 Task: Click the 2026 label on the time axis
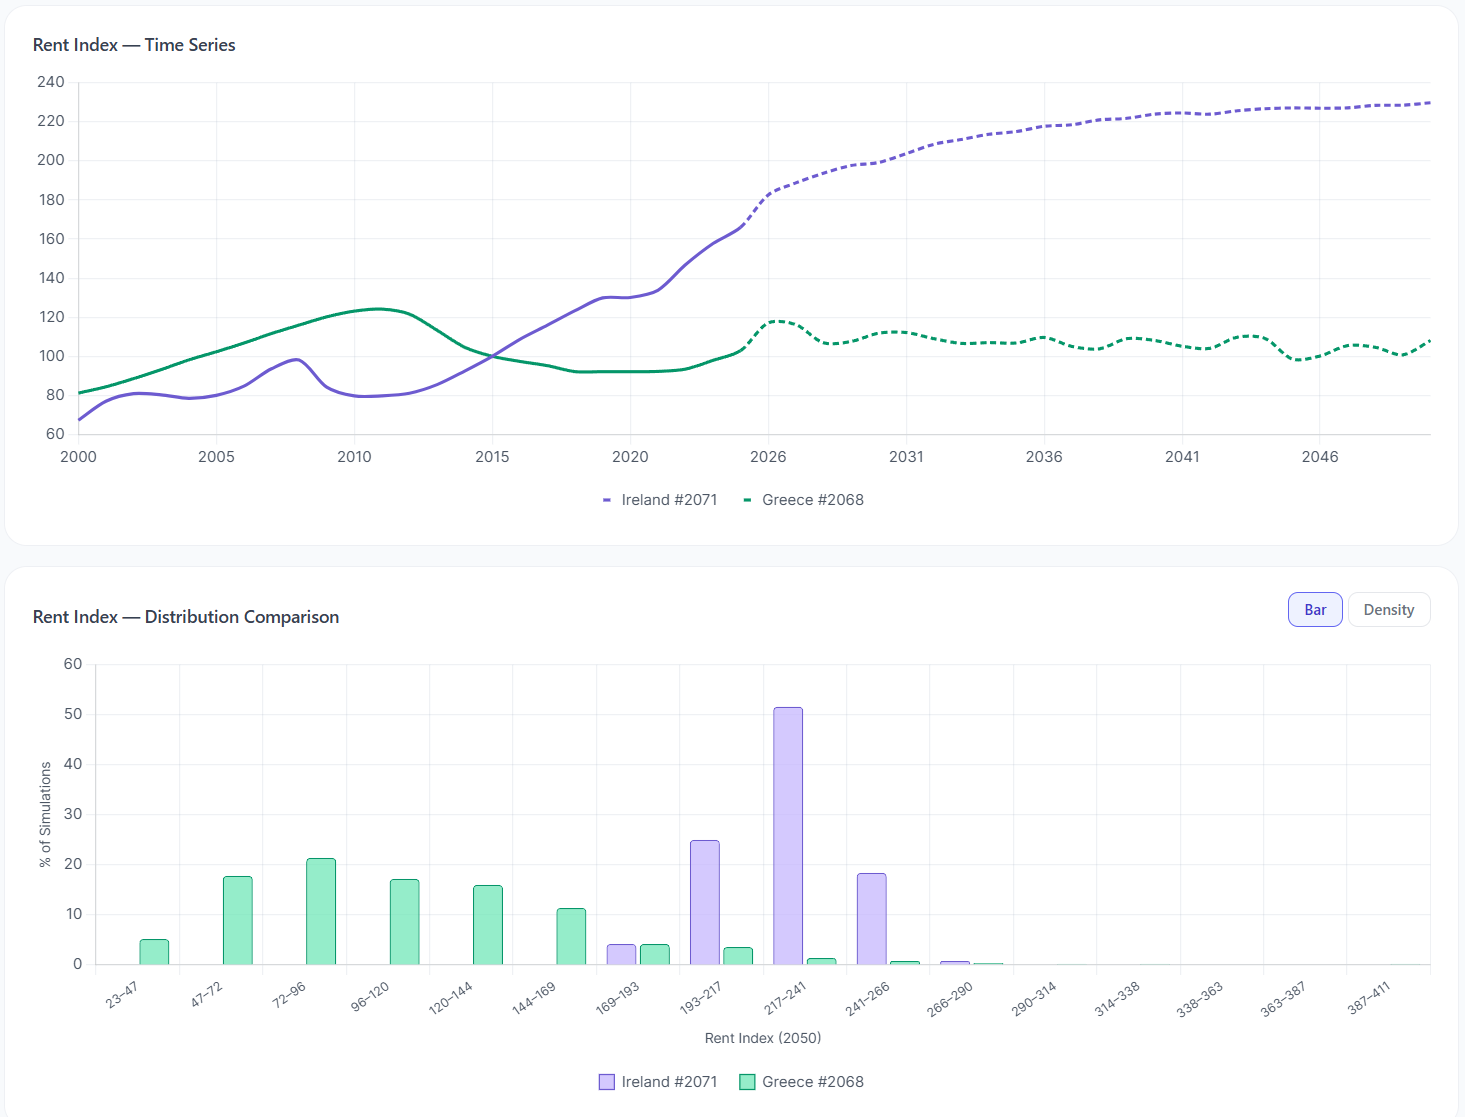(768, 457)
